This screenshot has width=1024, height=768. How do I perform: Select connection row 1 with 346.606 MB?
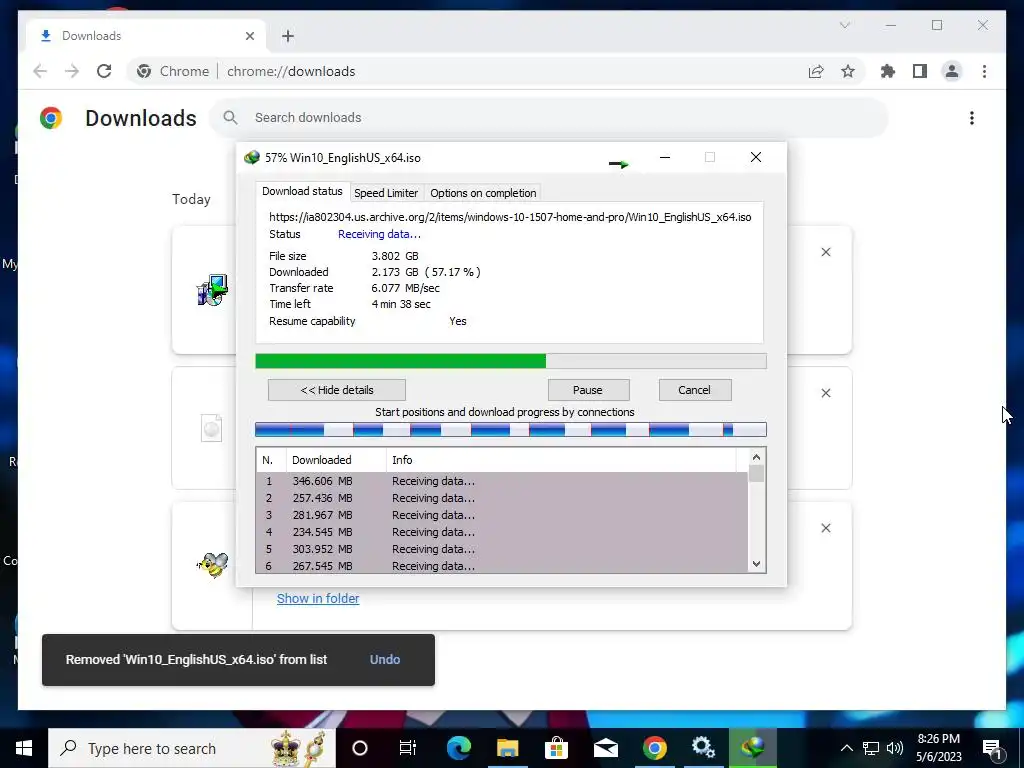point(502,481)
